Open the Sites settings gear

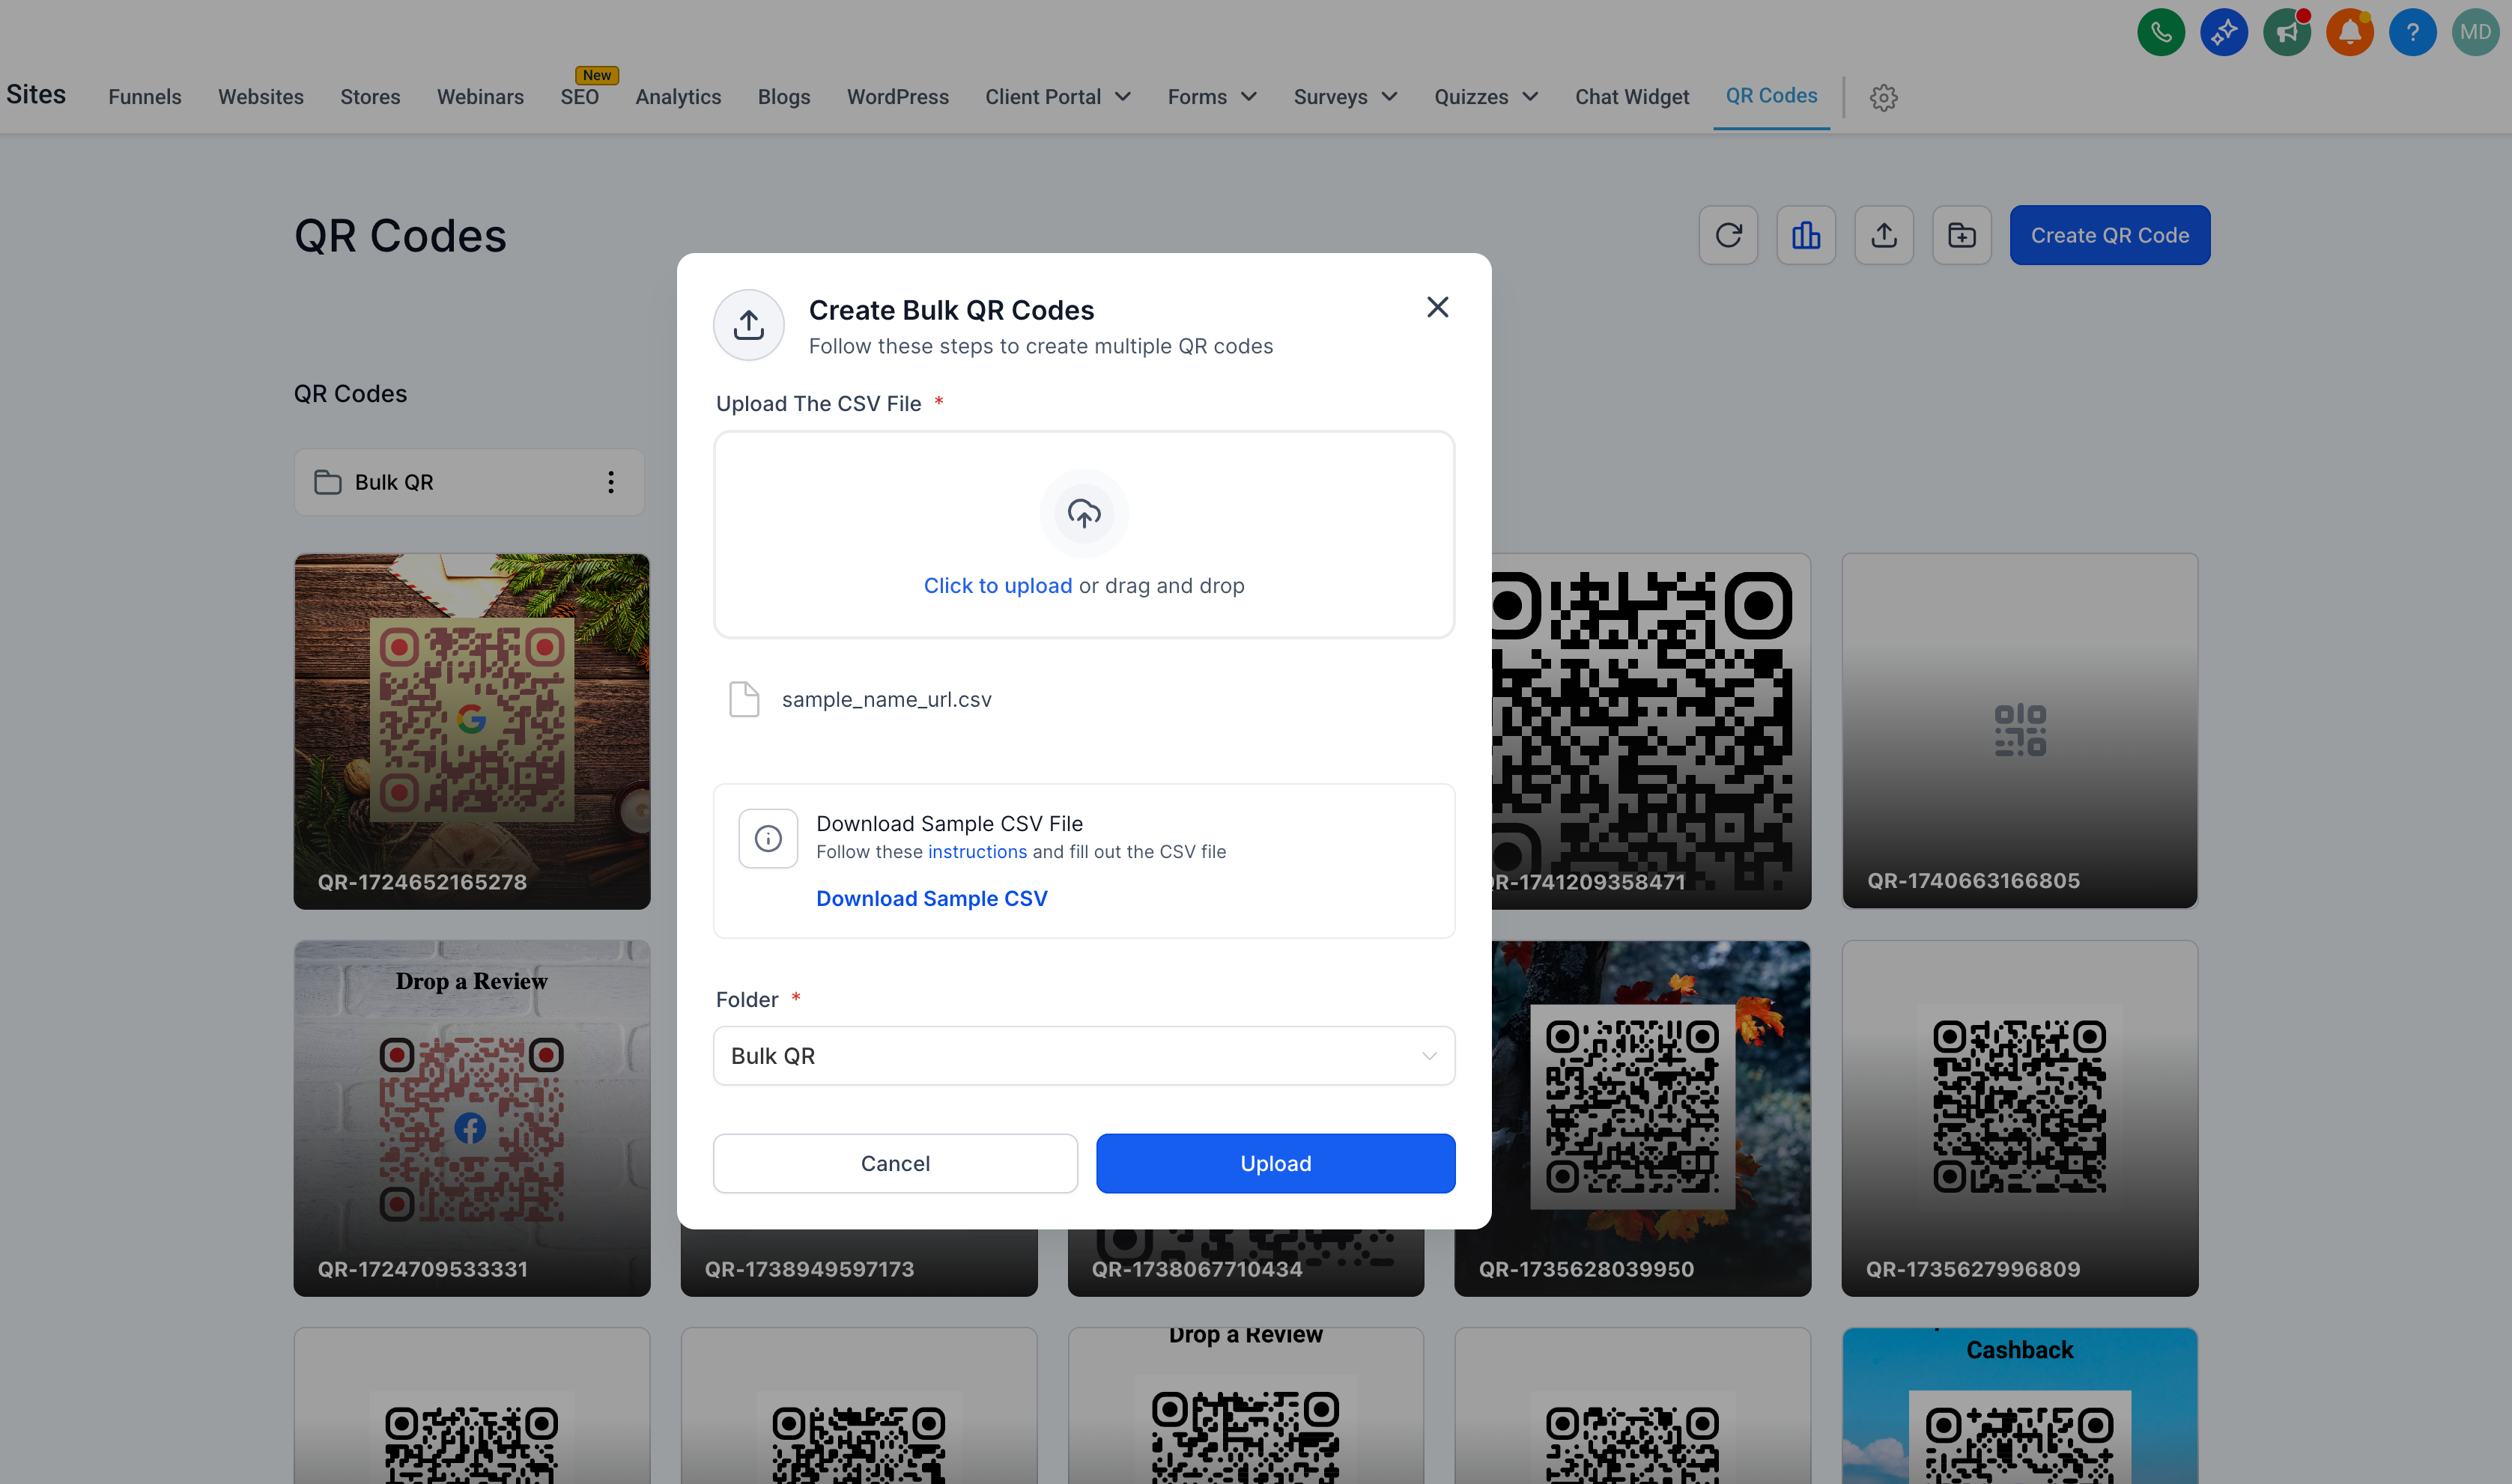pos(1884,97)
